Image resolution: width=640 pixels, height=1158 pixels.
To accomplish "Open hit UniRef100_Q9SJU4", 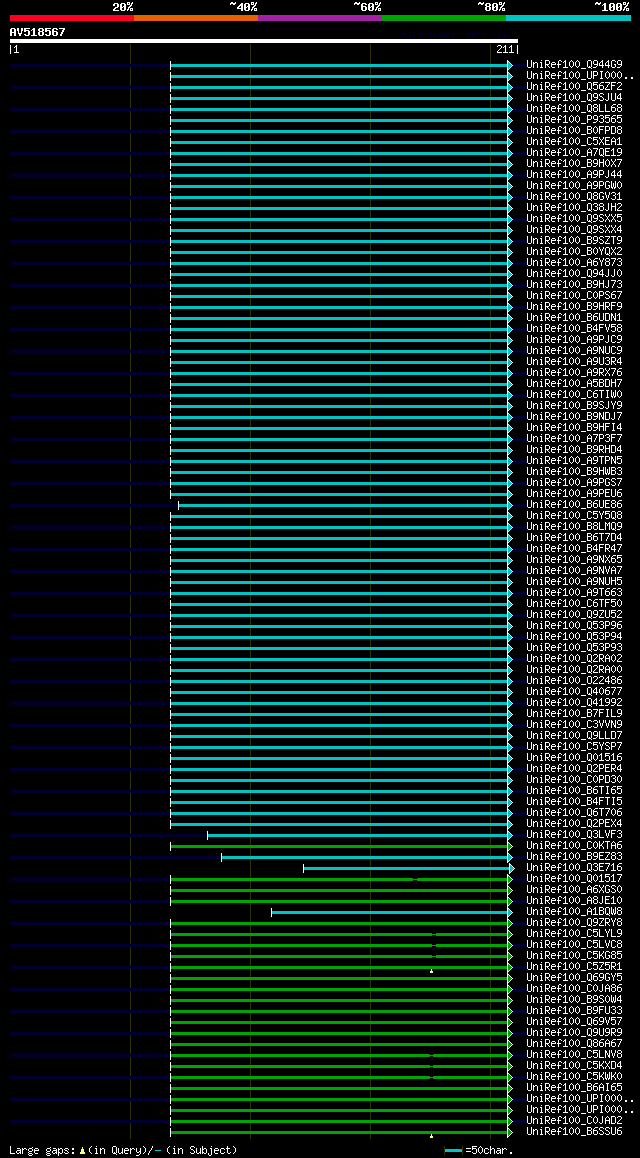I will pos(574,97).
